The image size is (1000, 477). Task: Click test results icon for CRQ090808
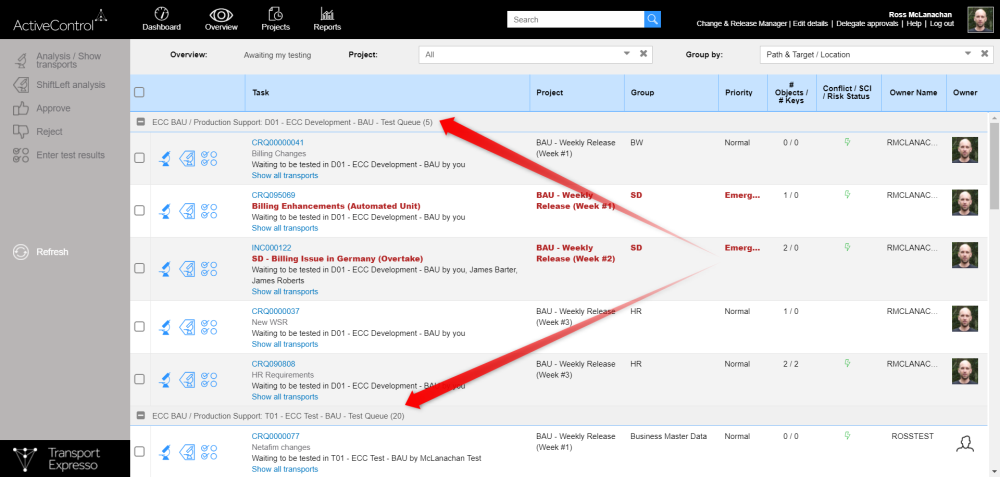209,379
